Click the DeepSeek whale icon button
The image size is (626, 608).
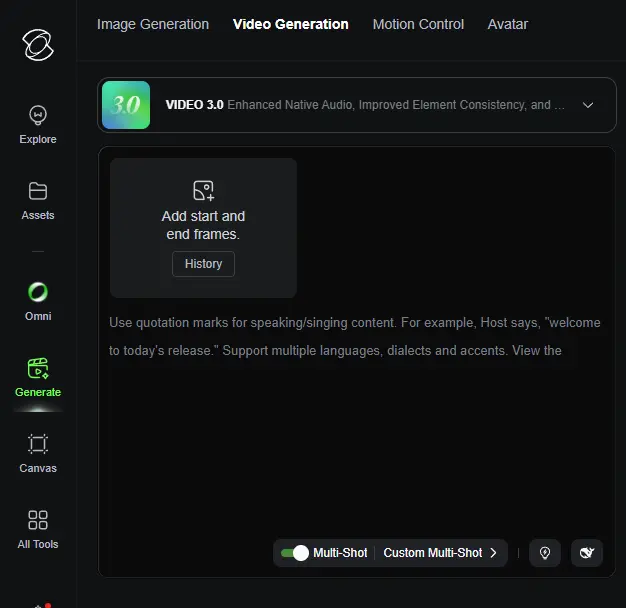click(587, 553)
